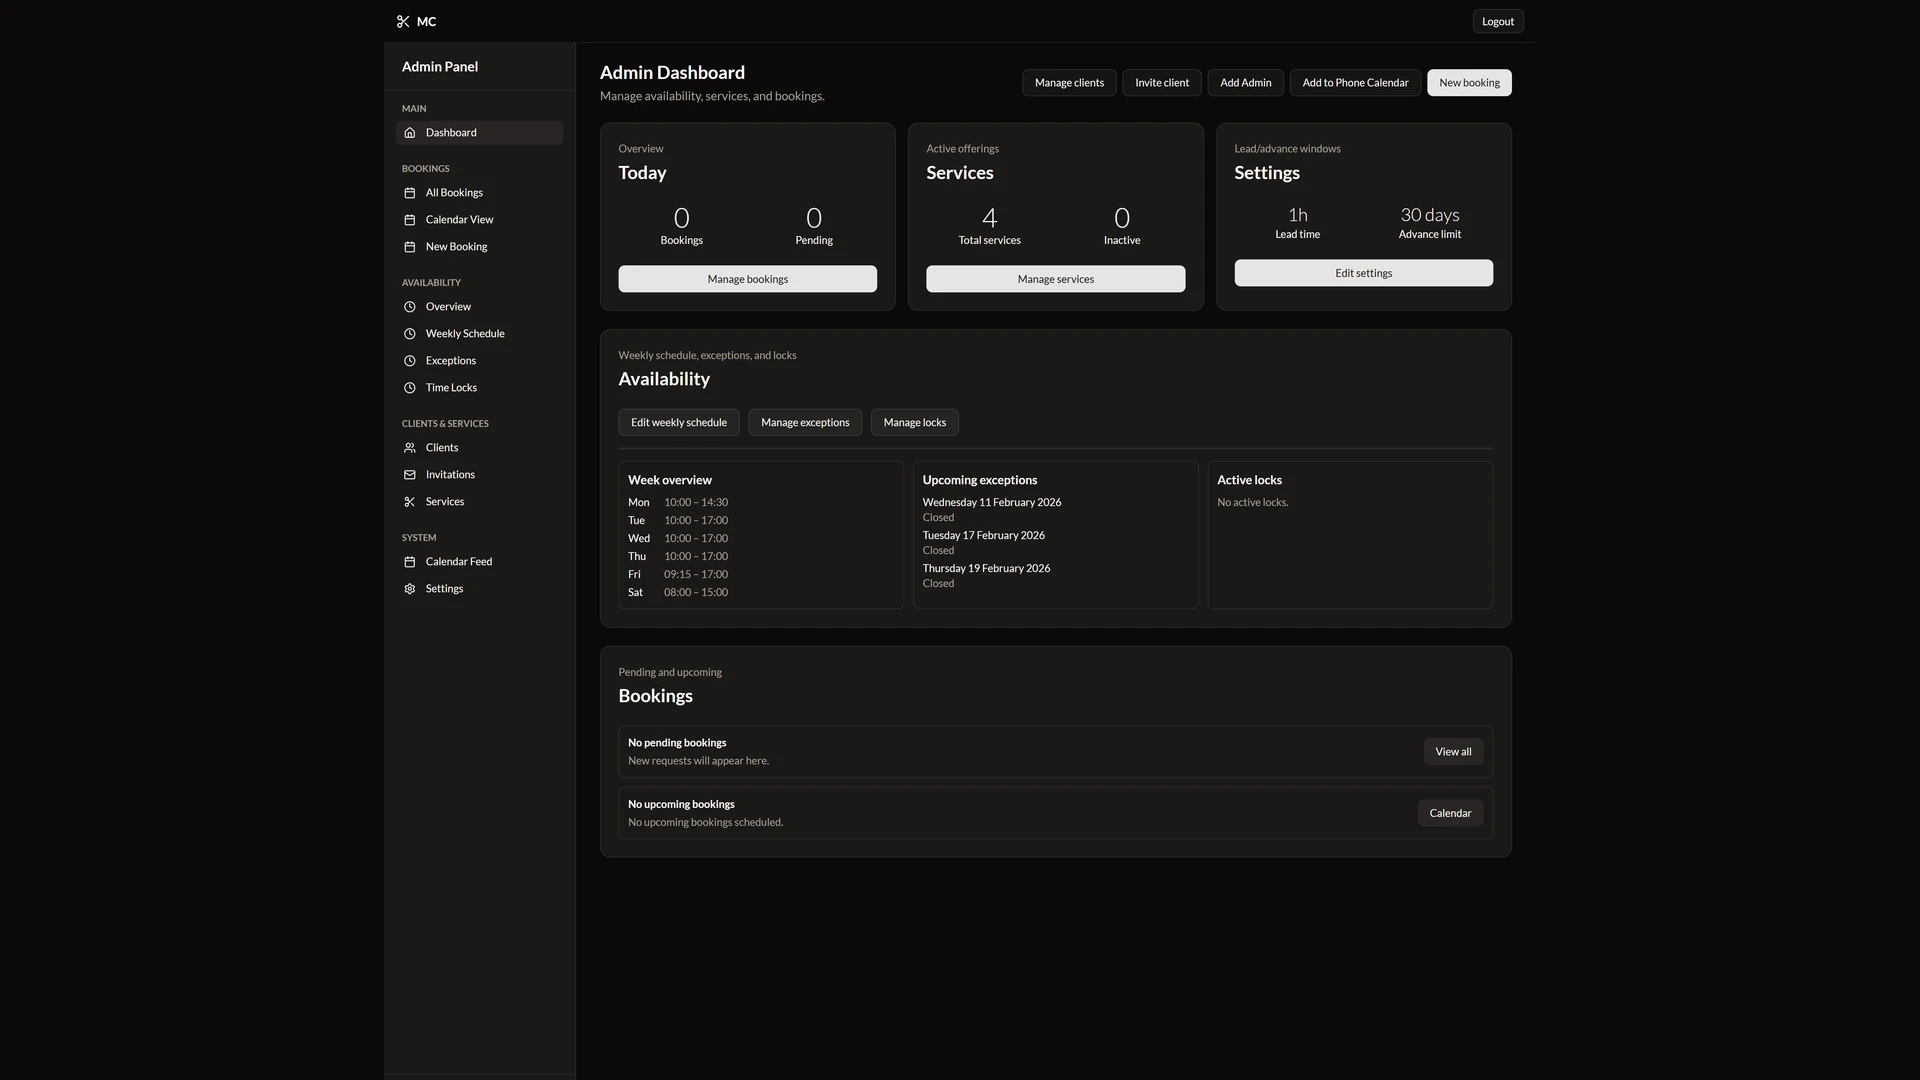Open Invitations in sidebar
Image resolution: width=1920 pixels, height=1080 pixels.
pos(479,475)
